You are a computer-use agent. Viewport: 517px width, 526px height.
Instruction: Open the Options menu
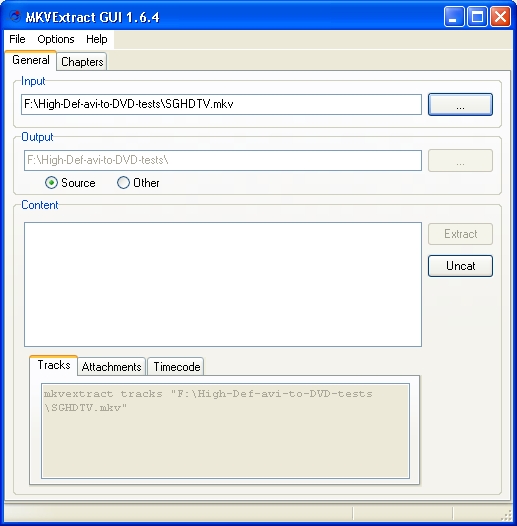click(56, 39)
